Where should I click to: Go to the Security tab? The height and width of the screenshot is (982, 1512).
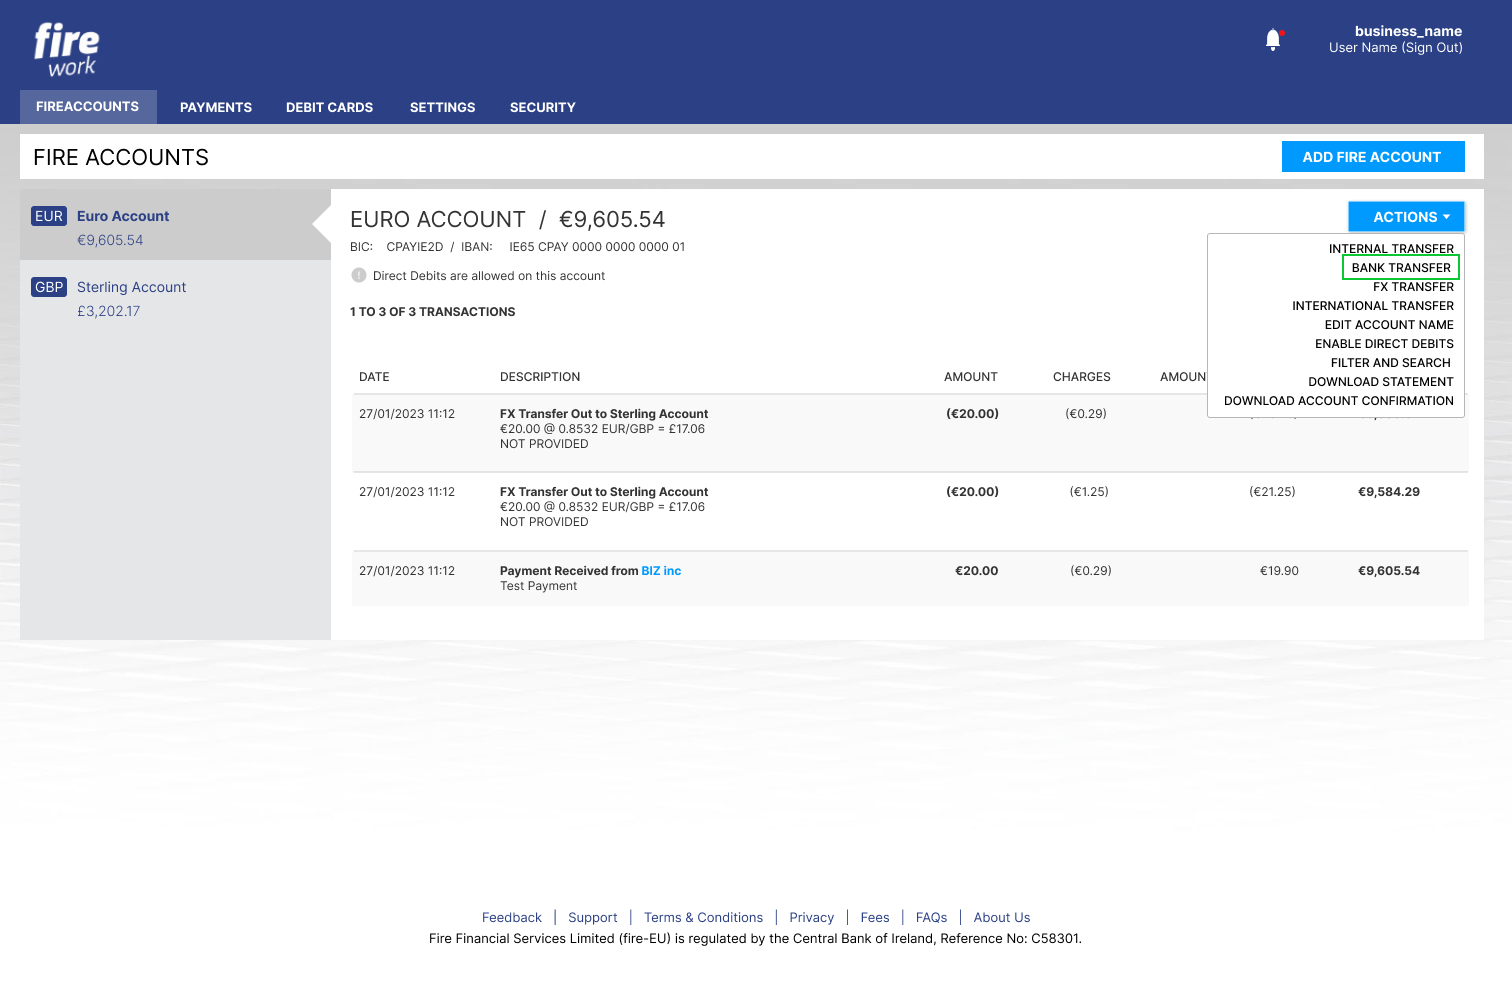542,108
